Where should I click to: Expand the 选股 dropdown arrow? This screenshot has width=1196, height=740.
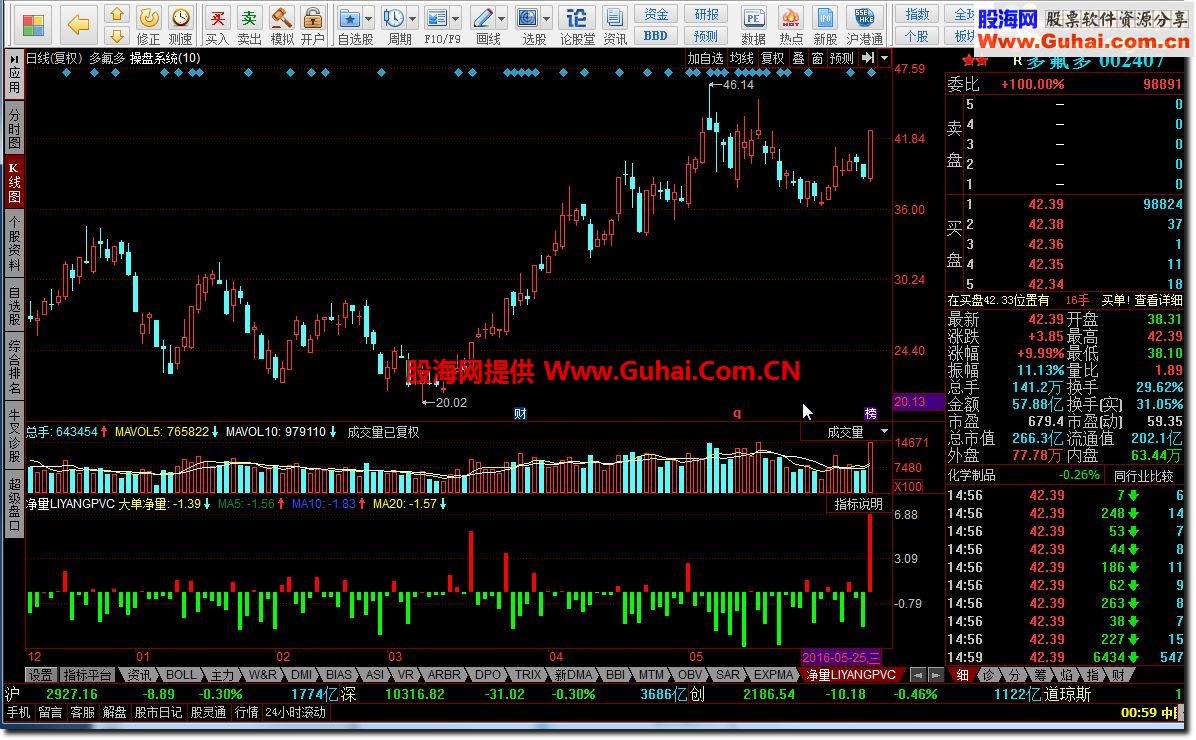pyautogui.click(x=546, y=18)
